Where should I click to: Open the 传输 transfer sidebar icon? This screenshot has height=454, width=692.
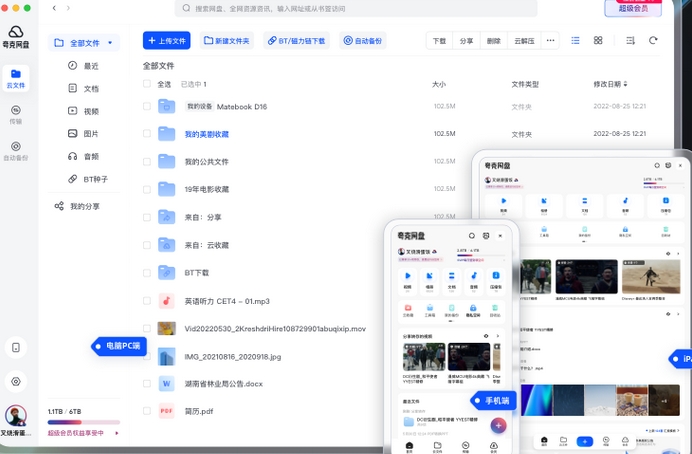point(16,114)
